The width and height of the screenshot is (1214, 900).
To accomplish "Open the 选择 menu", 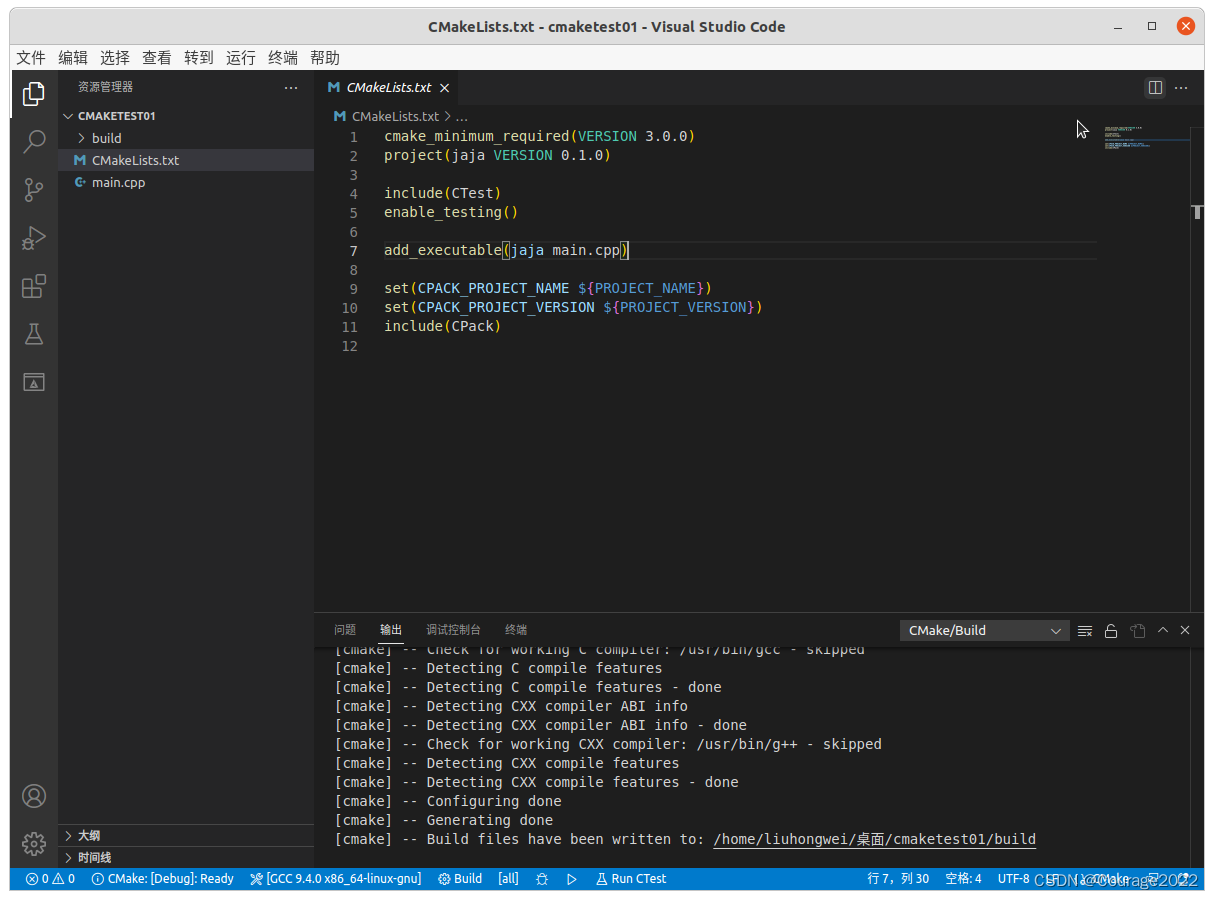I will 115,58.
